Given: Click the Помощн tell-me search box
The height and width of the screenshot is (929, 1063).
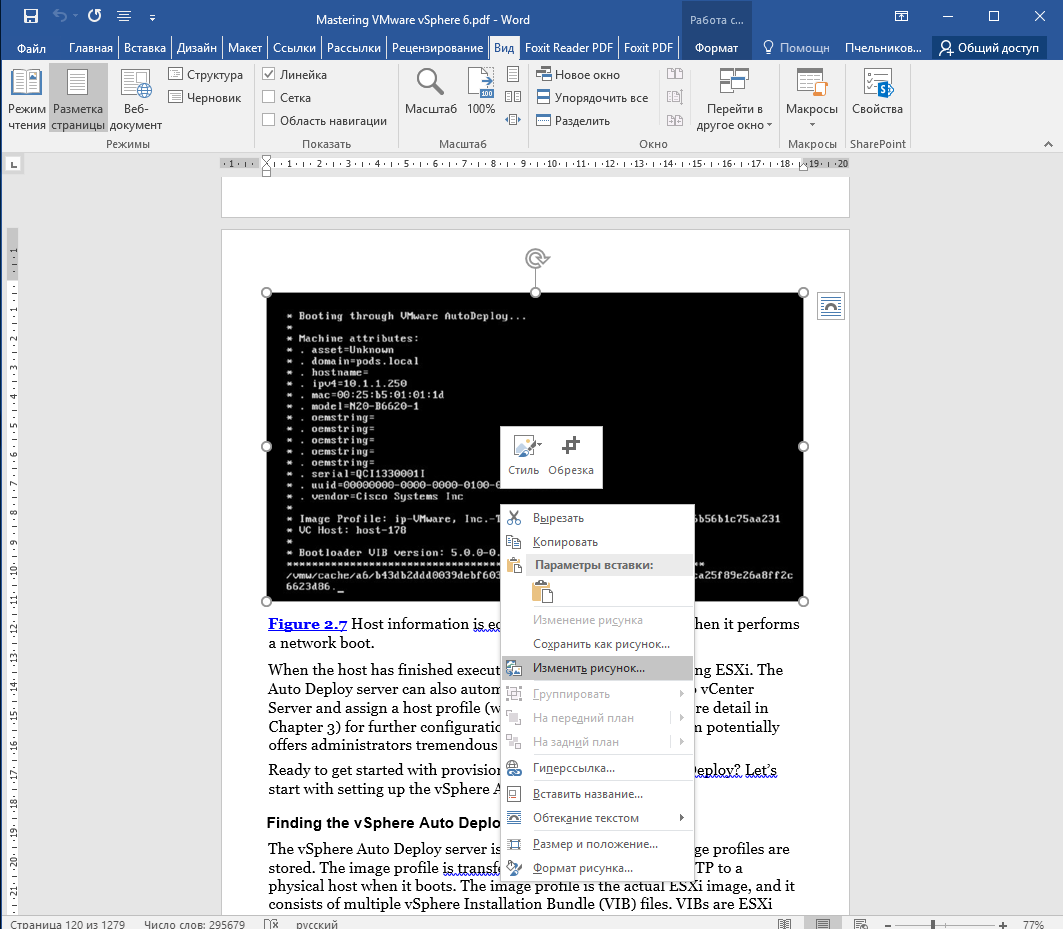Looking at the screenshot, I should coord(797,47).
